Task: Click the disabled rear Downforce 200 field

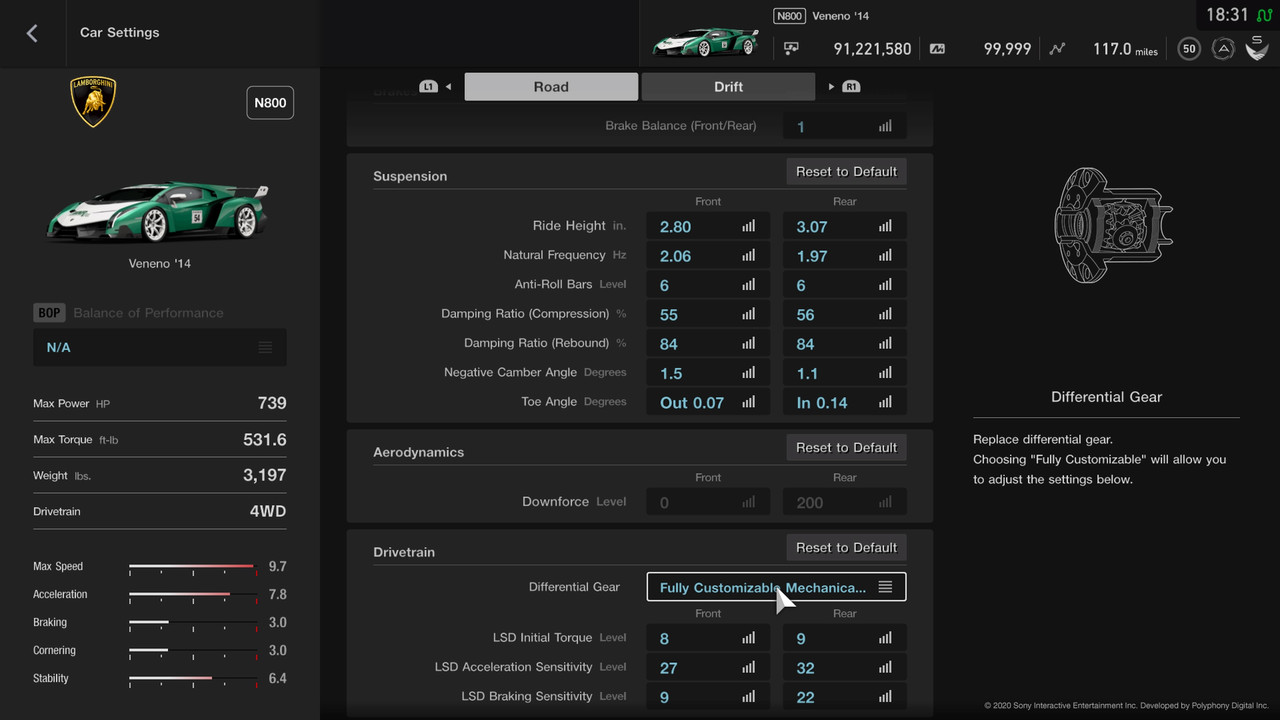Action: coord(845,503)
